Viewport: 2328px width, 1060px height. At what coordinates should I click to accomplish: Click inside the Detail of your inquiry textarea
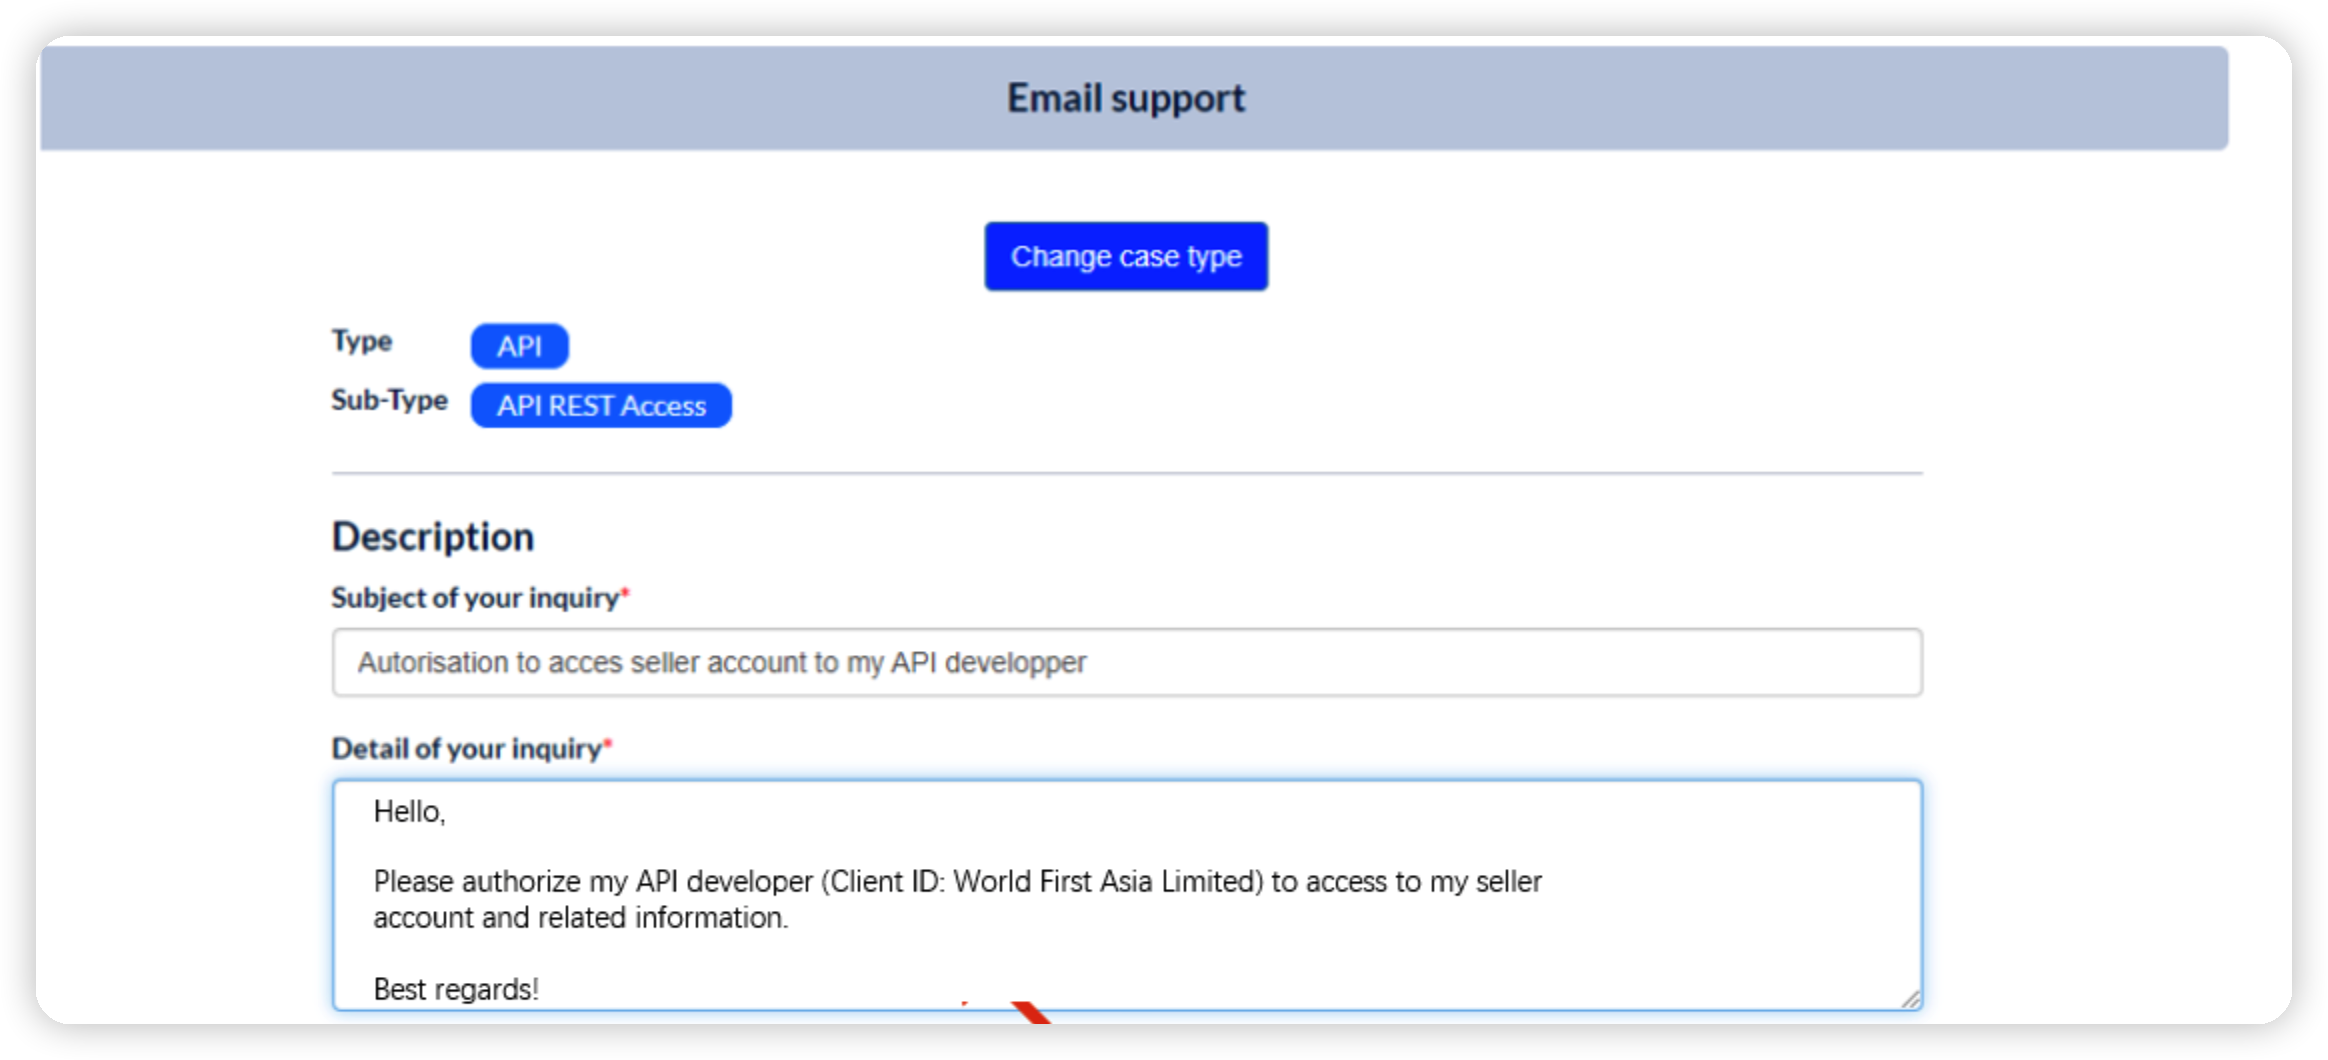(1127, 895)
